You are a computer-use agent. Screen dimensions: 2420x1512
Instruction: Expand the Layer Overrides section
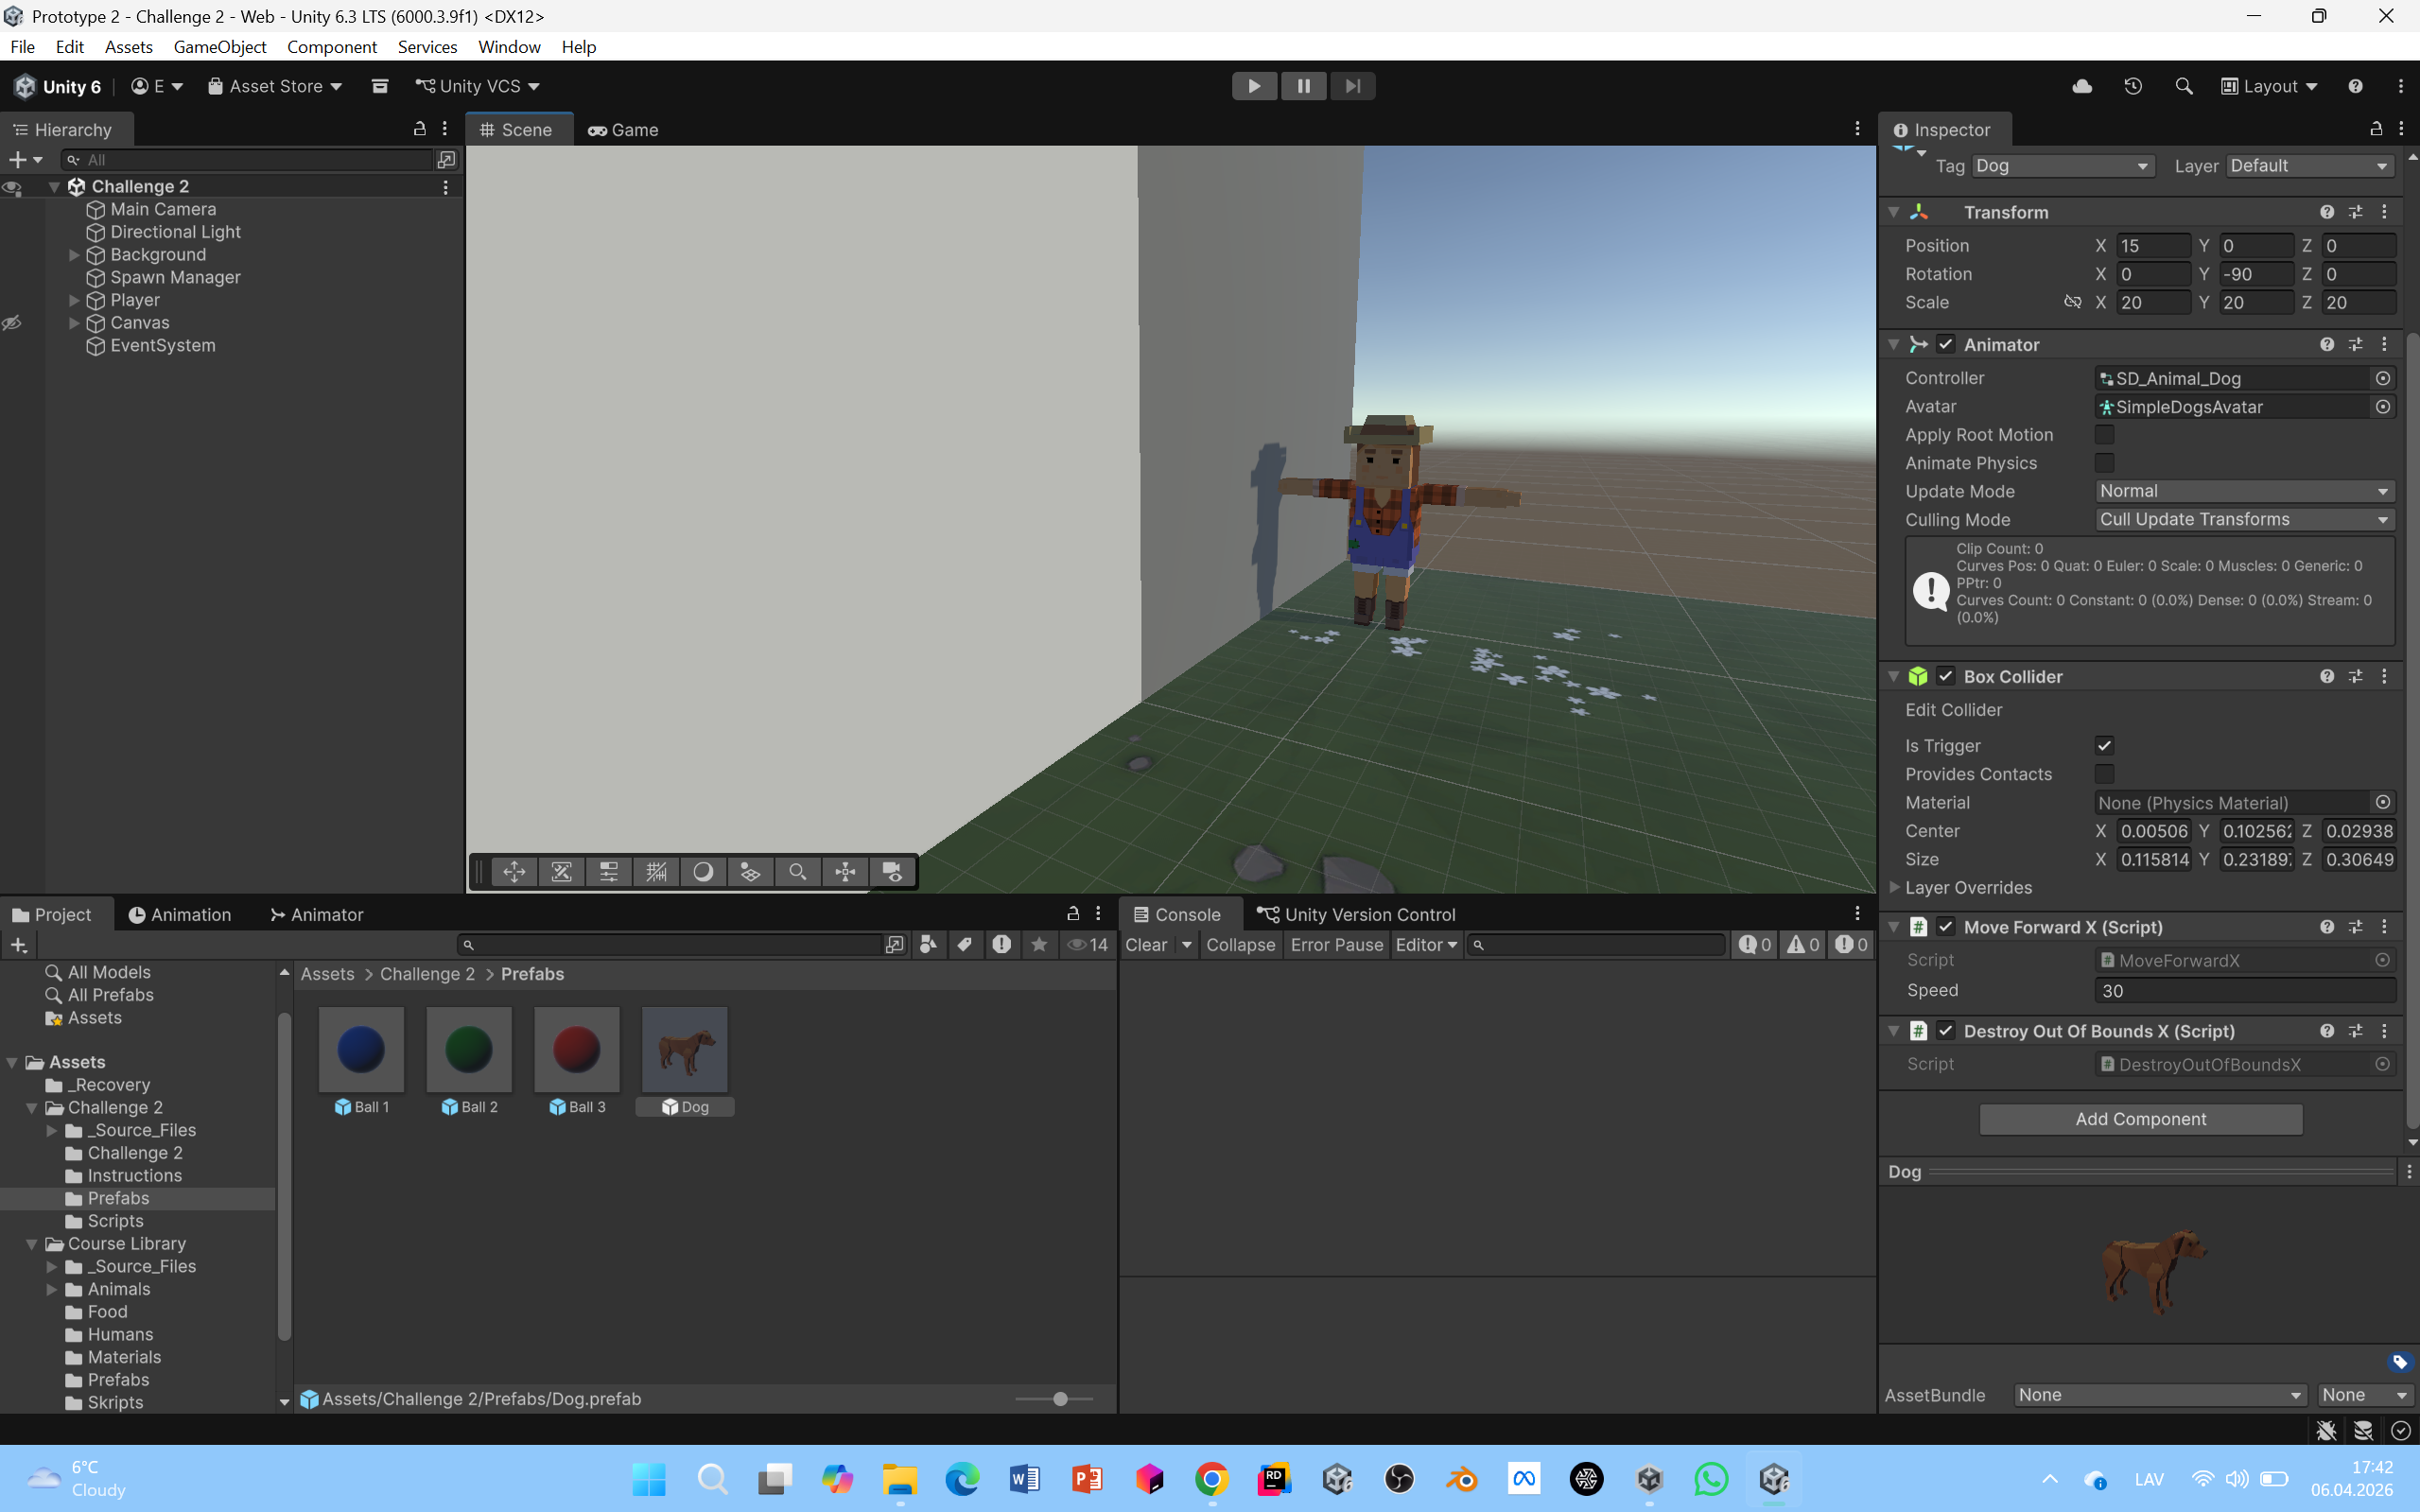click(x=1894, y=887)
